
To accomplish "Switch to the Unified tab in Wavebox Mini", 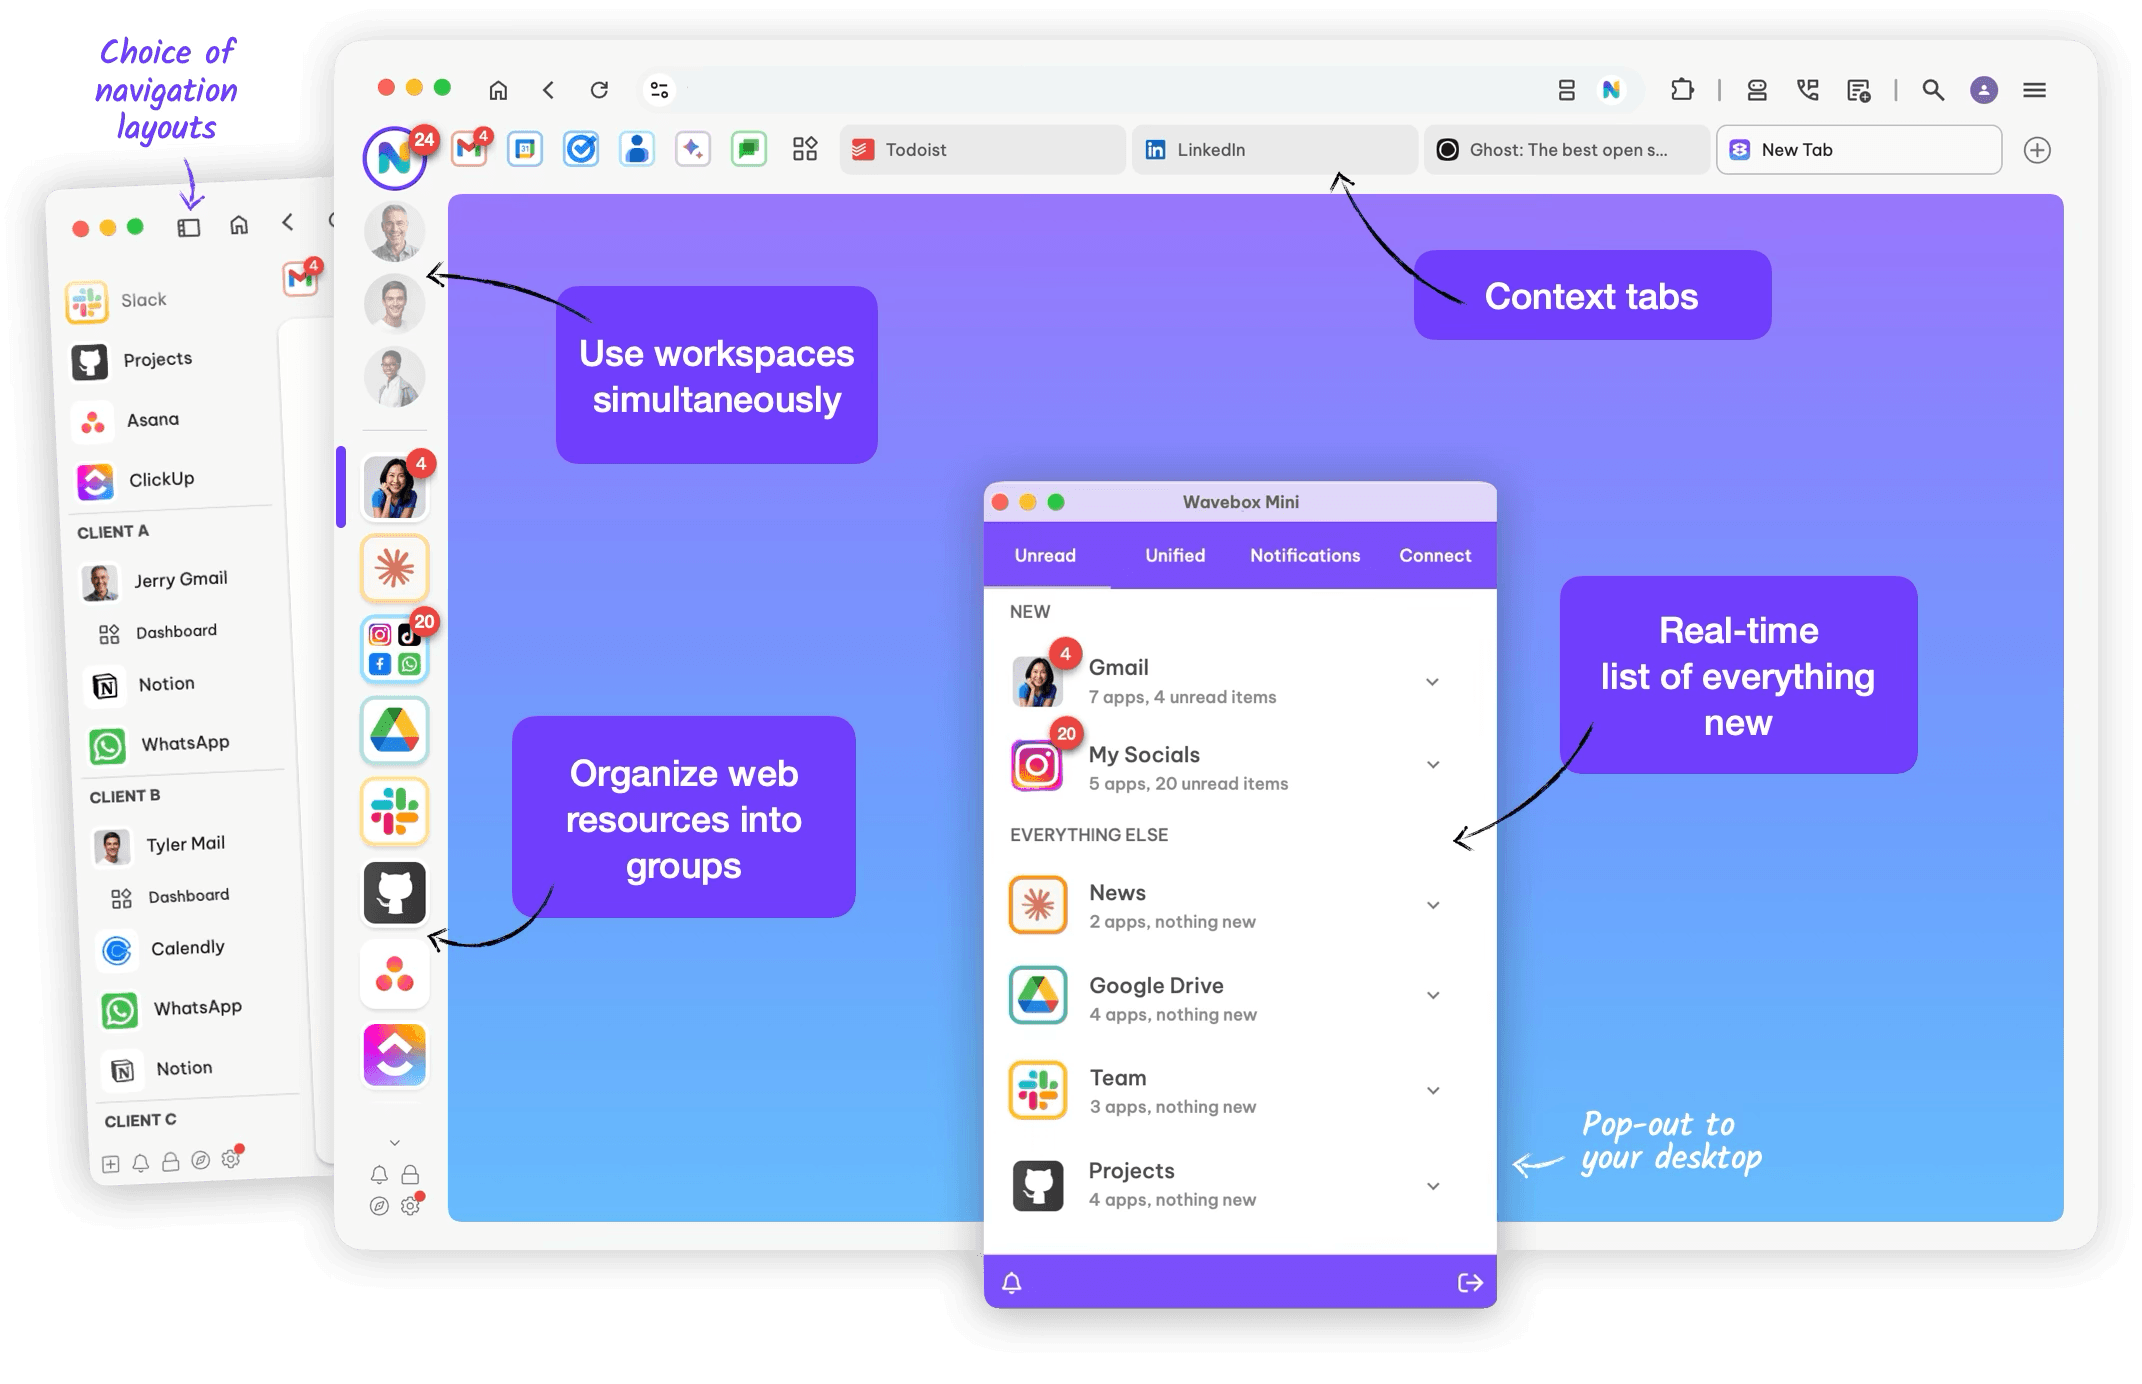I will pos(1174,555).
